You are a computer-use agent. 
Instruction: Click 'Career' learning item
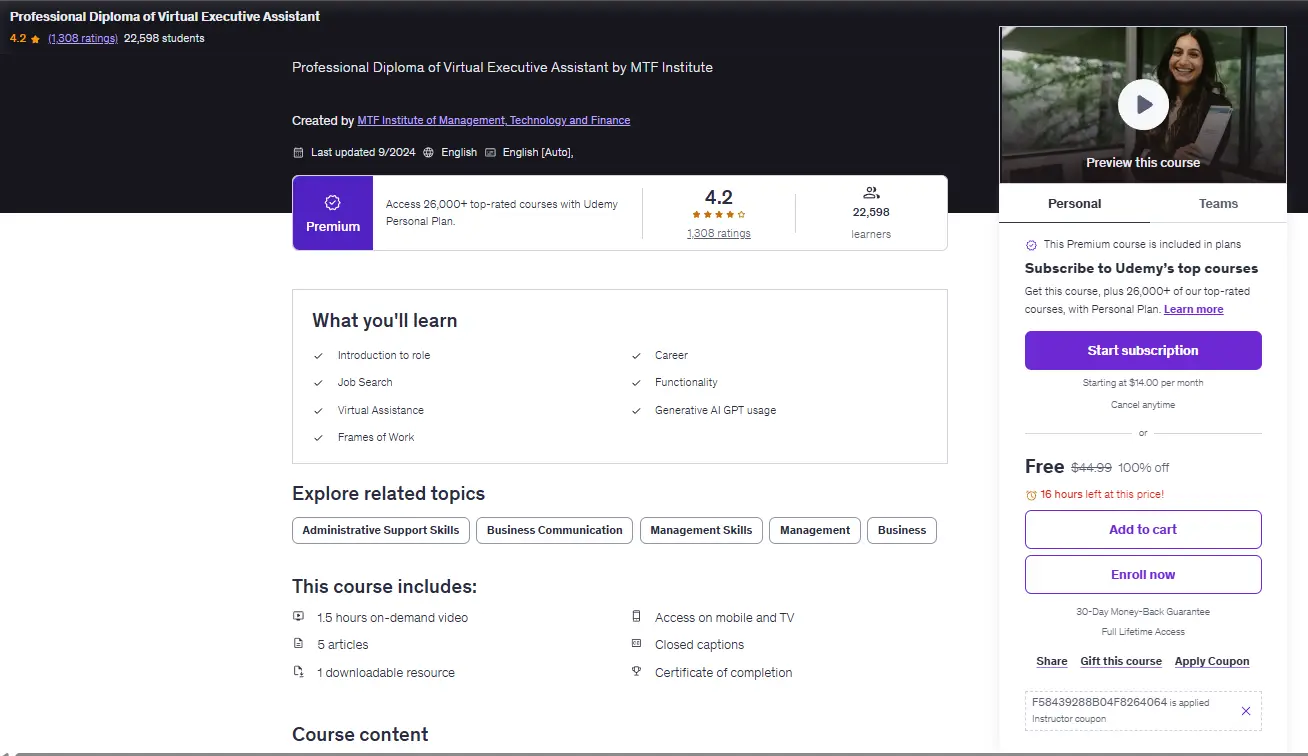[672, 355]
